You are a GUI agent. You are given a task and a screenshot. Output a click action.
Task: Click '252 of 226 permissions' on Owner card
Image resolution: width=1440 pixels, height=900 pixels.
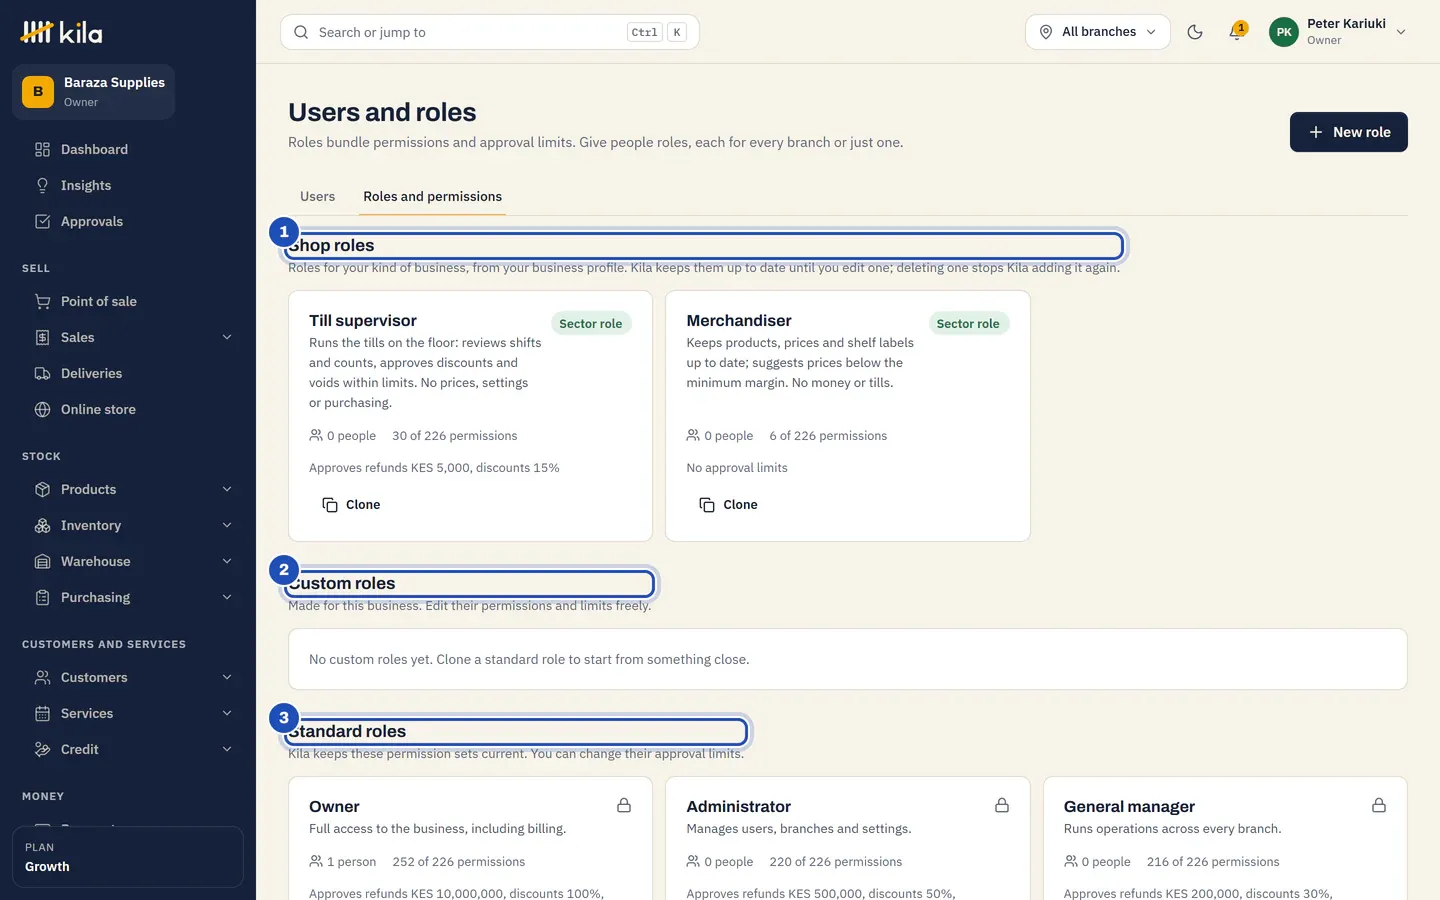click(x=459, y=862)
